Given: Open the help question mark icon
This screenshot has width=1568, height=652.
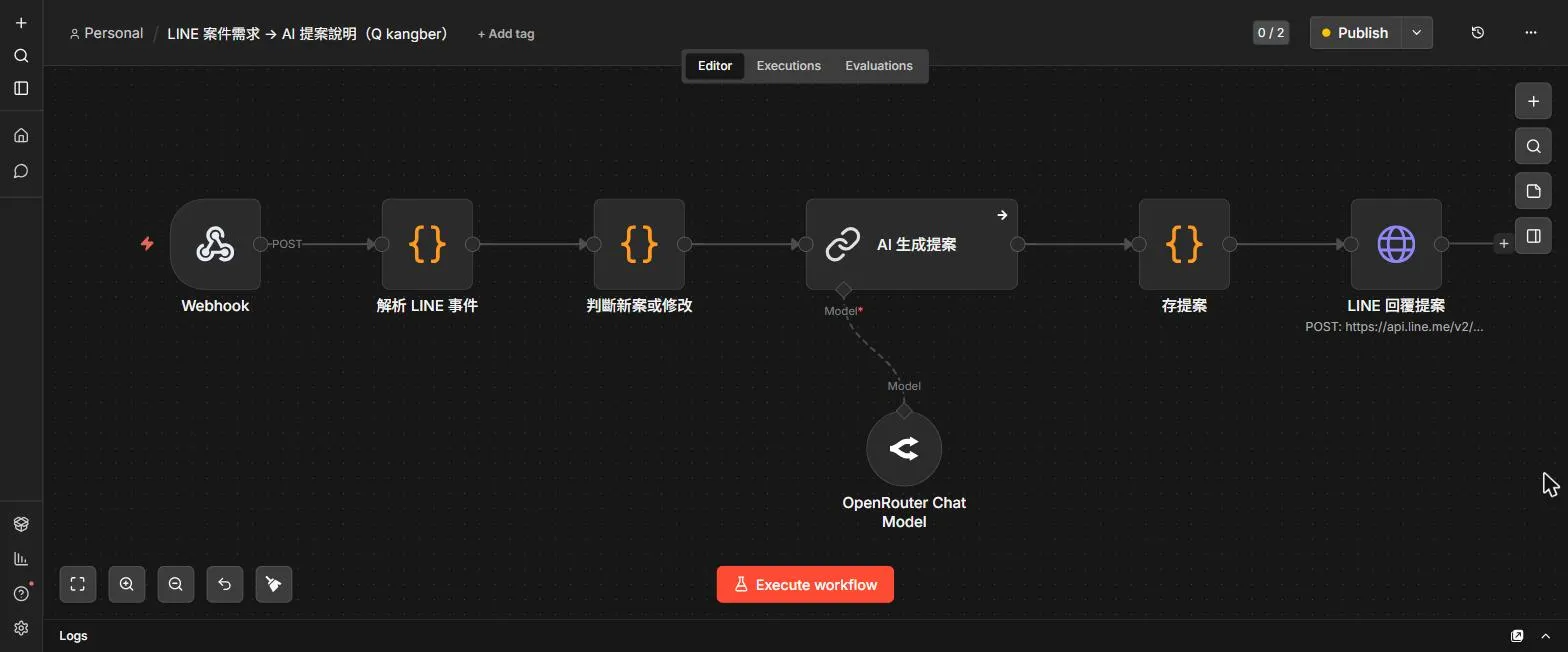Looking at the screenshot, I should pos(21,594).
